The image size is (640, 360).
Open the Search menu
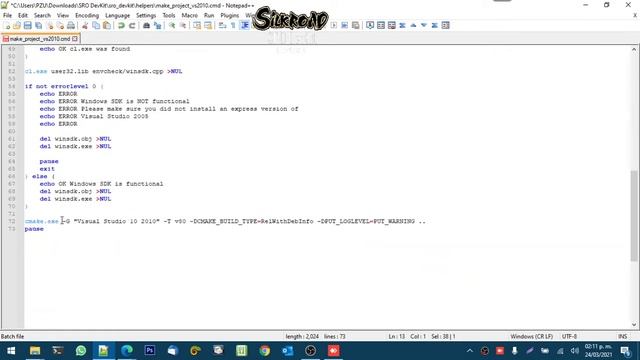click(42, 15)
